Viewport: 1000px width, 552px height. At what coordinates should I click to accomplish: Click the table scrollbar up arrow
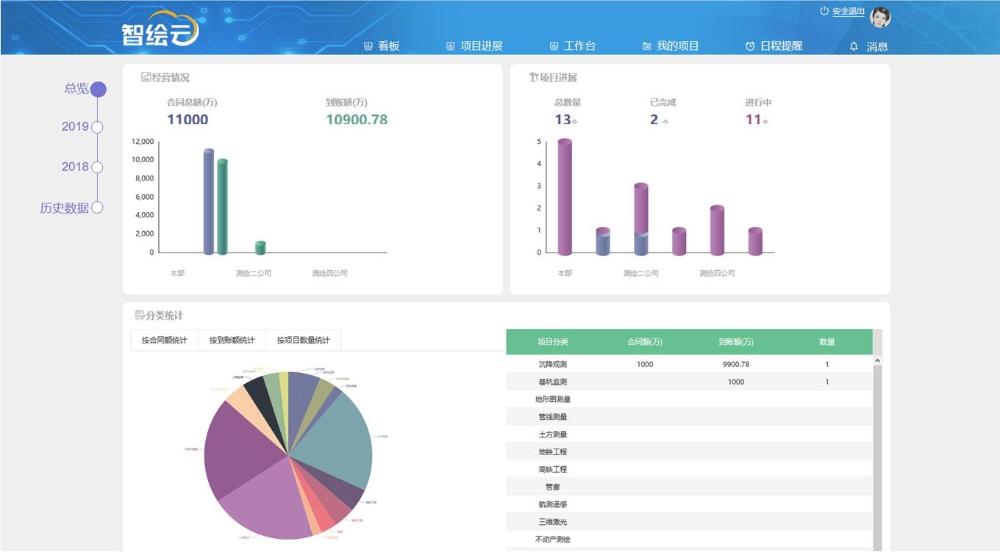coord(878,361)
